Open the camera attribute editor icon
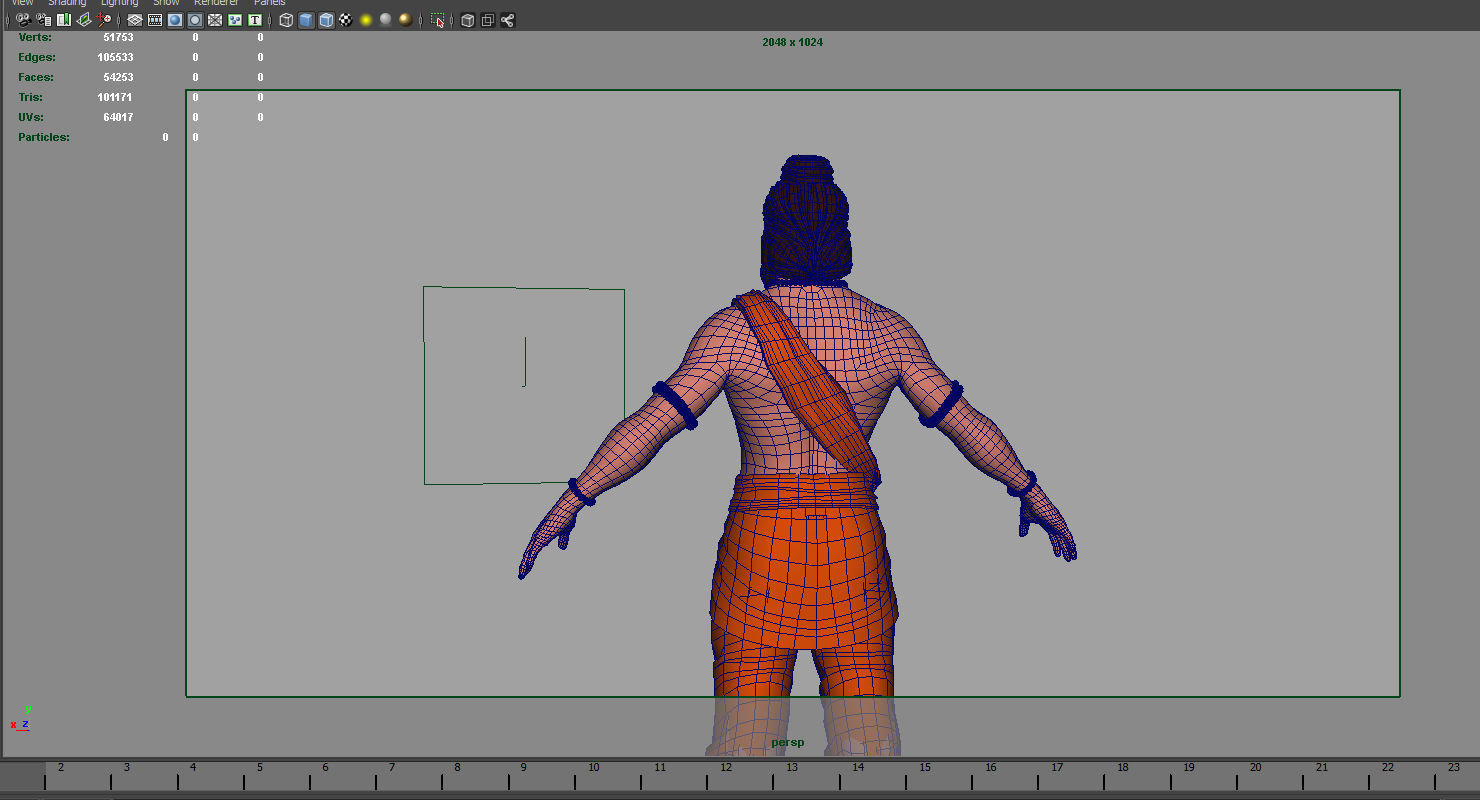 [x=43, y=20]
